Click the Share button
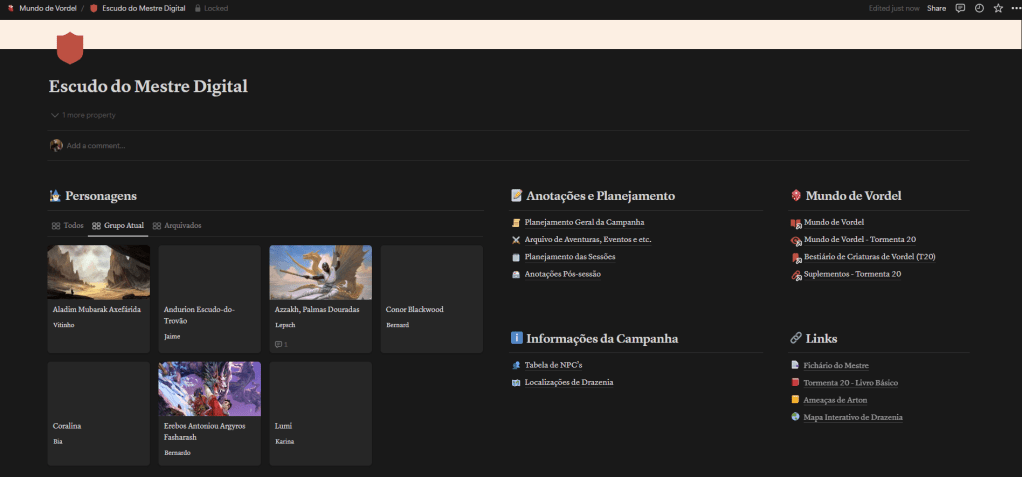 (936, 8)
